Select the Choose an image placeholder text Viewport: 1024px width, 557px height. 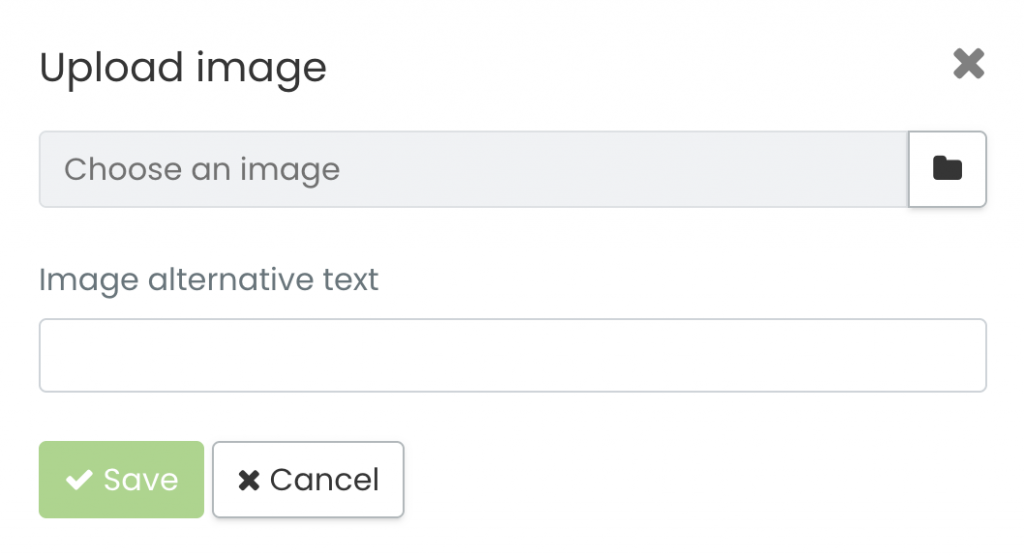click(x=202, y=170)
